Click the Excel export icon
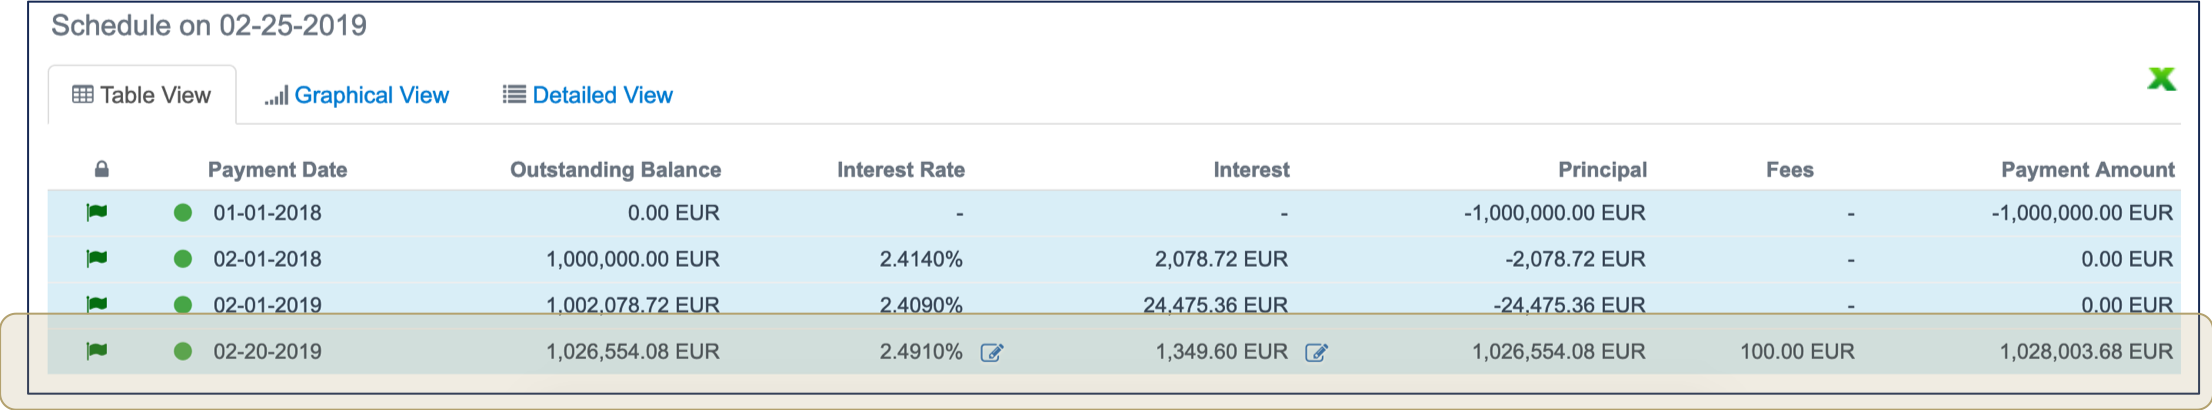The width and height of the screenshot is (2212, 410). point(2161,79)
